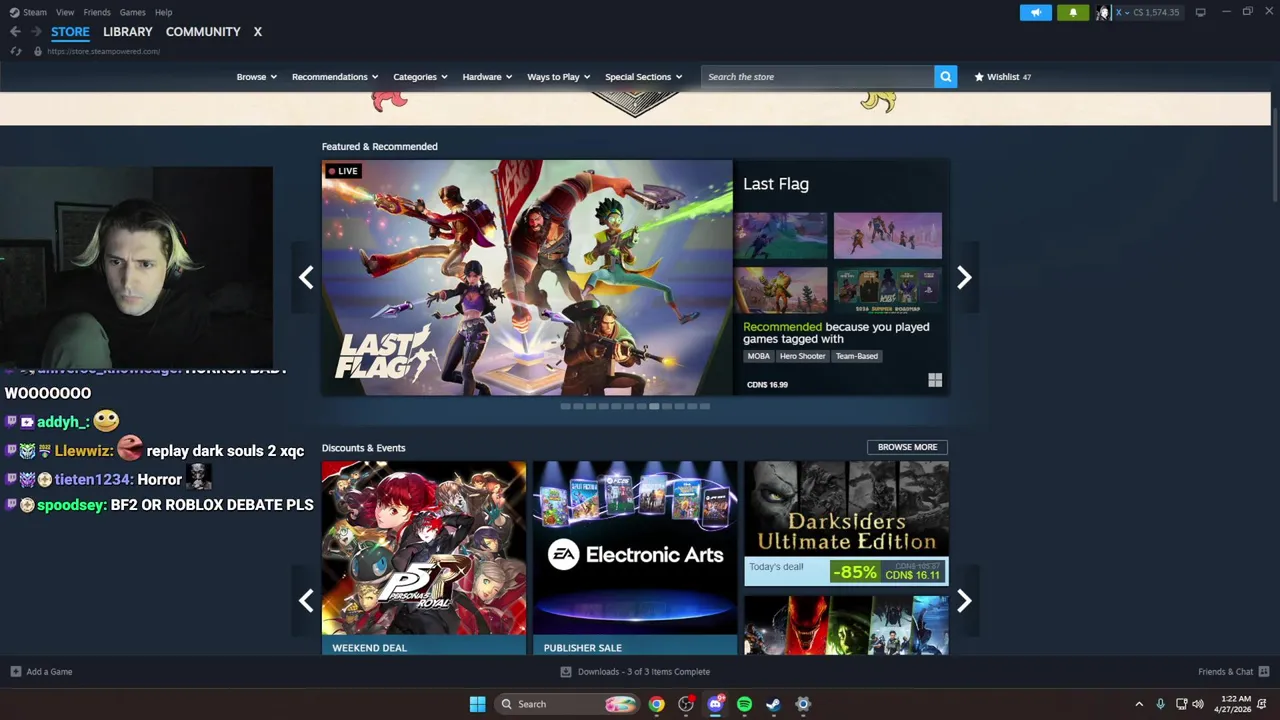Go forward with the navigation arrow
This screenshot has width=1280, height=720.
pyautogui.click(x=36, y=32)
